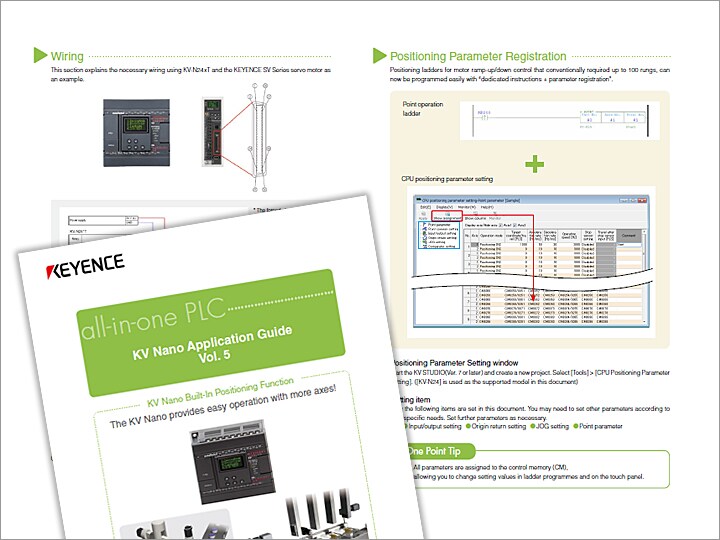Open the Edit(E) menu in parameter window

point(426,207)
